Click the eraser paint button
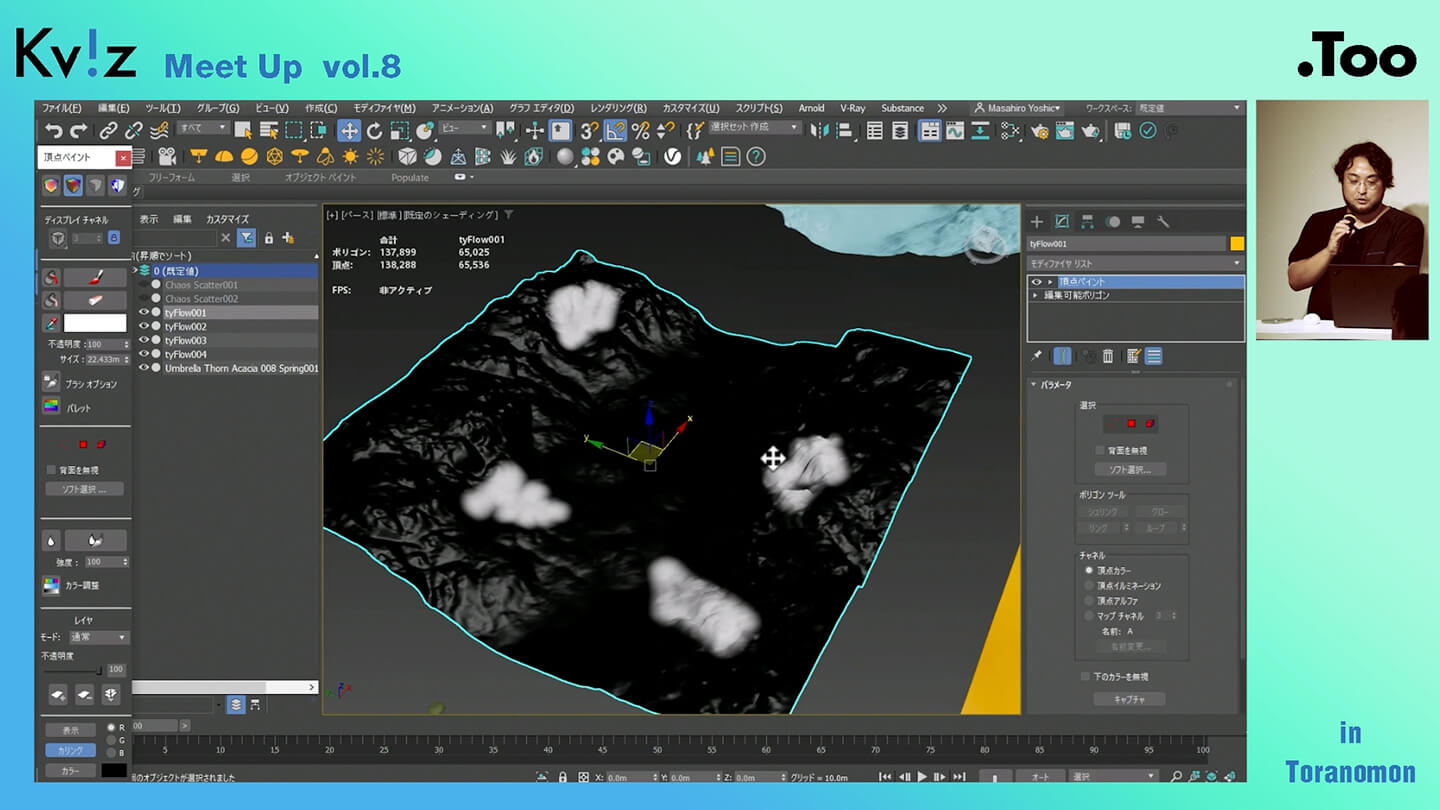 (x=96, y=300)
